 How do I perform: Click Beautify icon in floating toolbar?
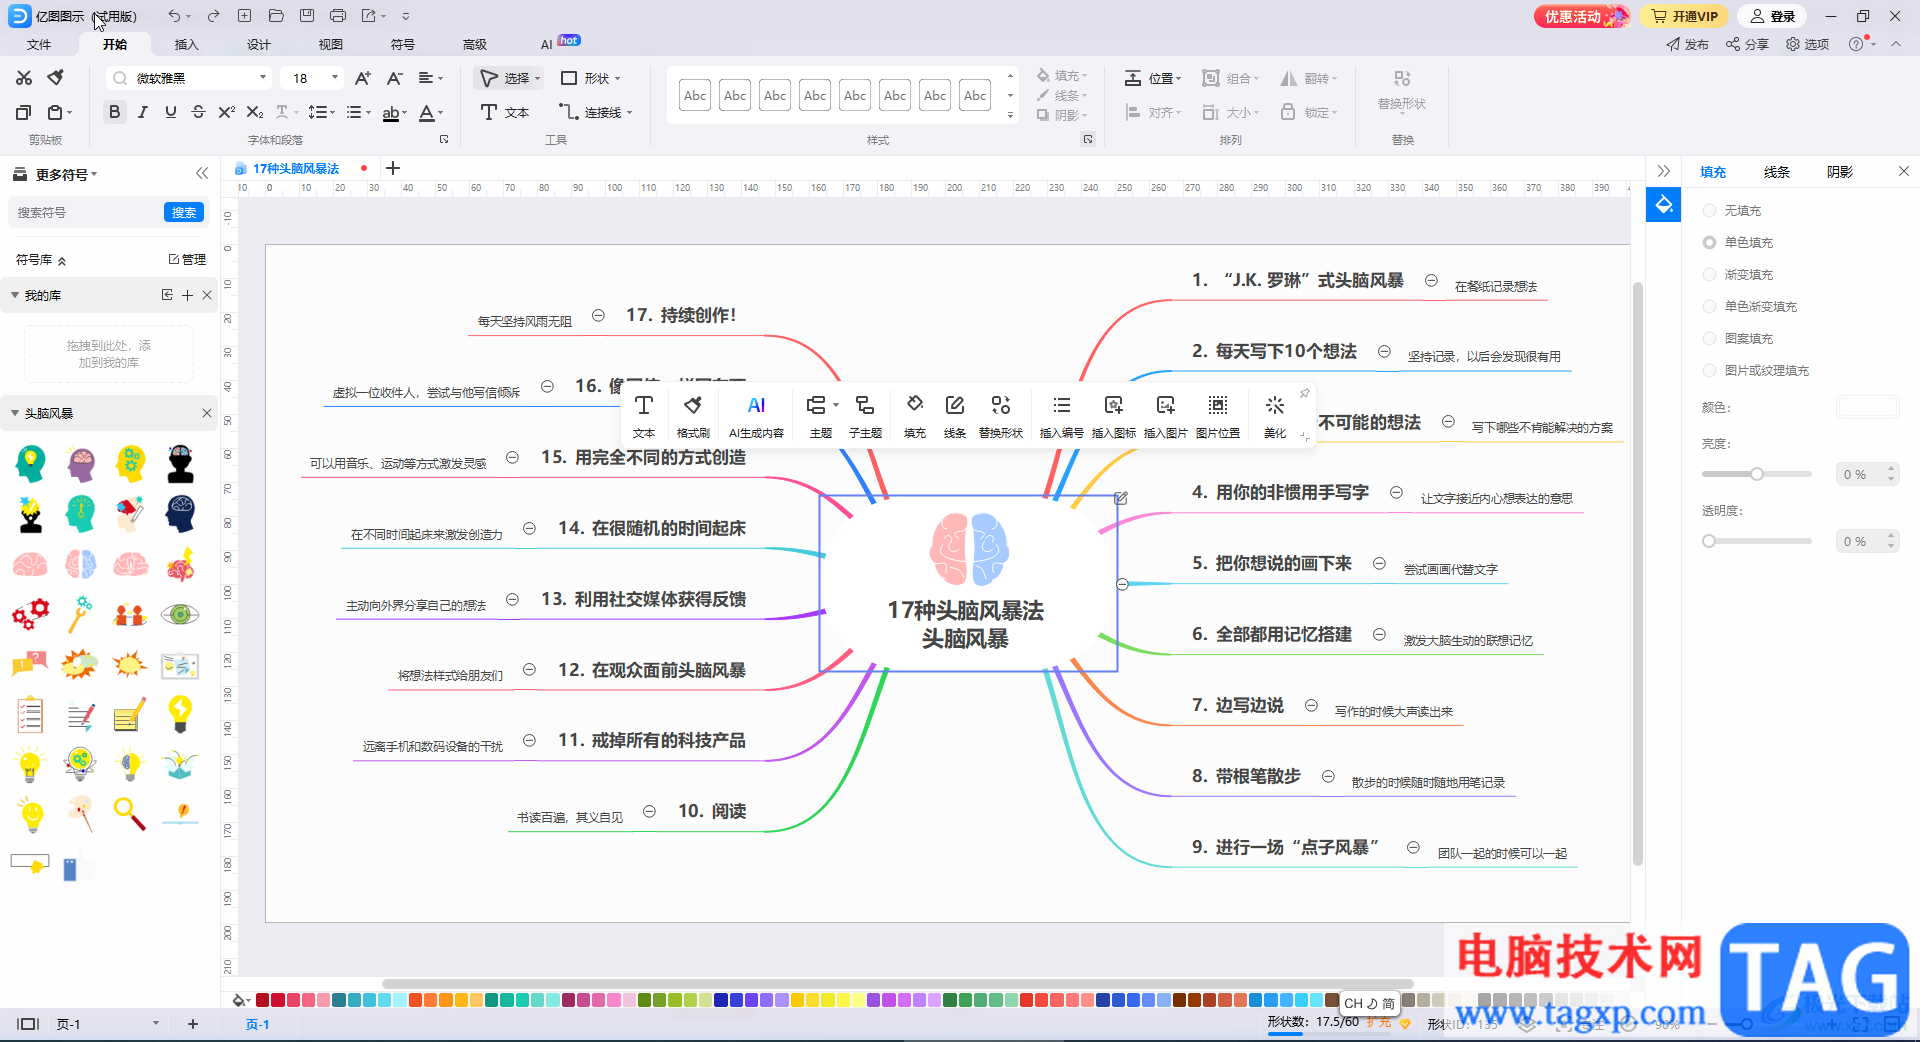[x=1275, y=416]
